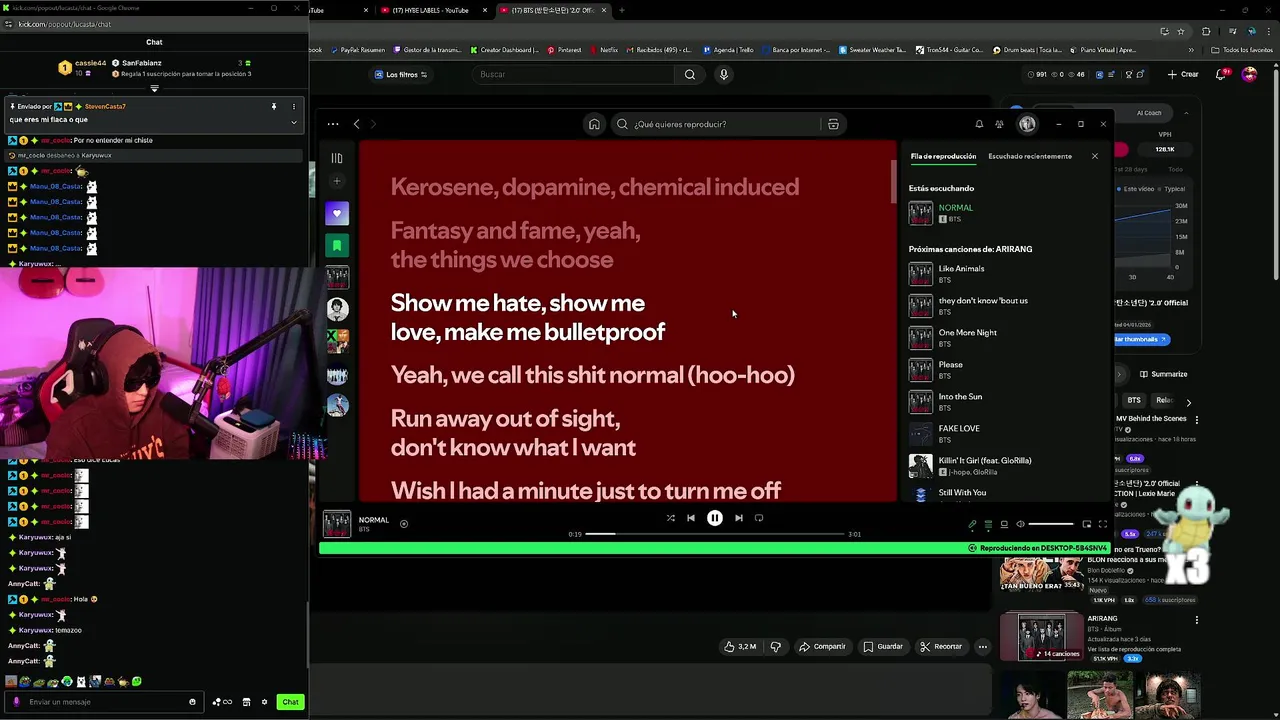Open emoji picker in Kick chat input
The image size is (1280, 720).
[192, 702]
